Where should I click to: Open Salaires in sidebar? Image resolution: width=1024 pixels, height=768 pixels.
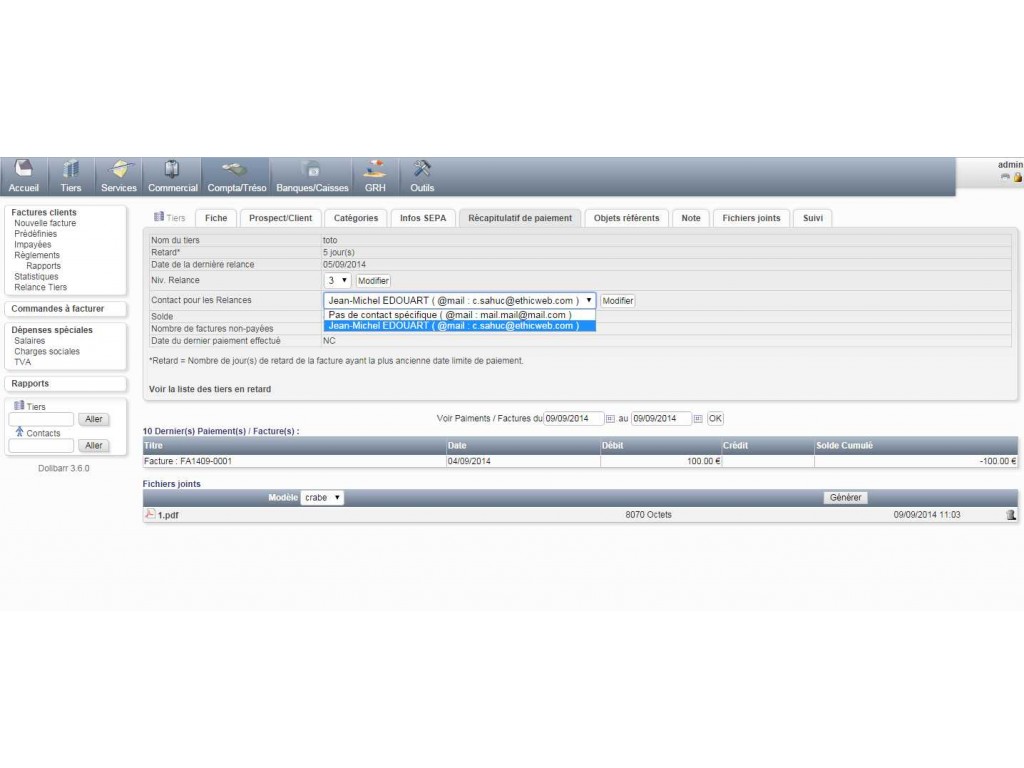tap(29, 341)
